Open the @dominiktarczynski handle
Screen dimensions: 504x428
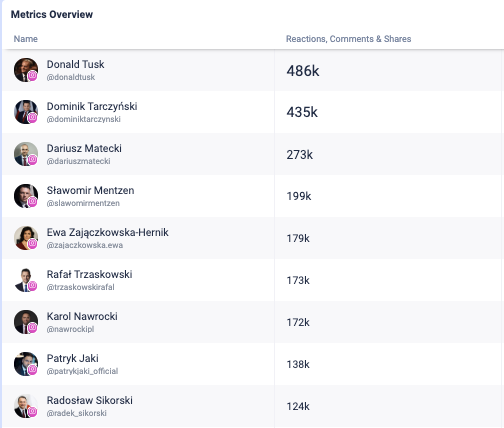coord(84,119)
